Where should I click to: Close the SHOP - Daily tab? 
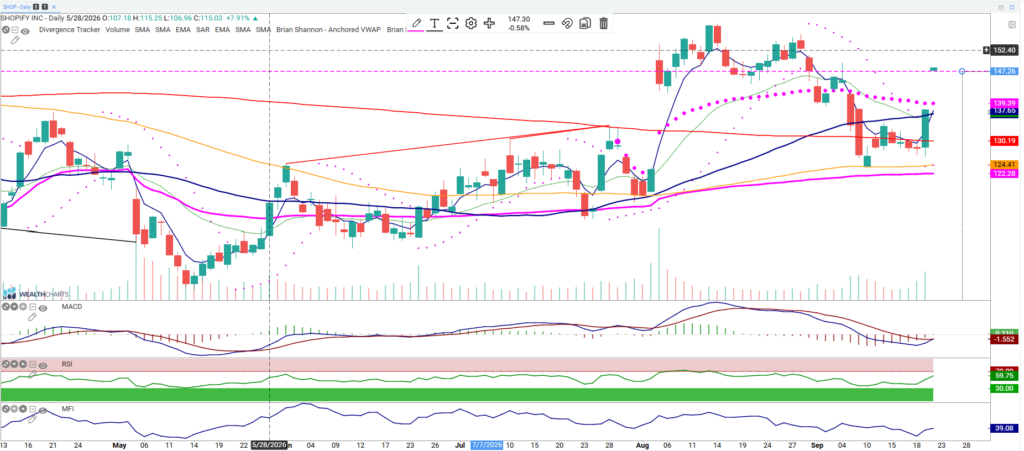coord(54,7)
